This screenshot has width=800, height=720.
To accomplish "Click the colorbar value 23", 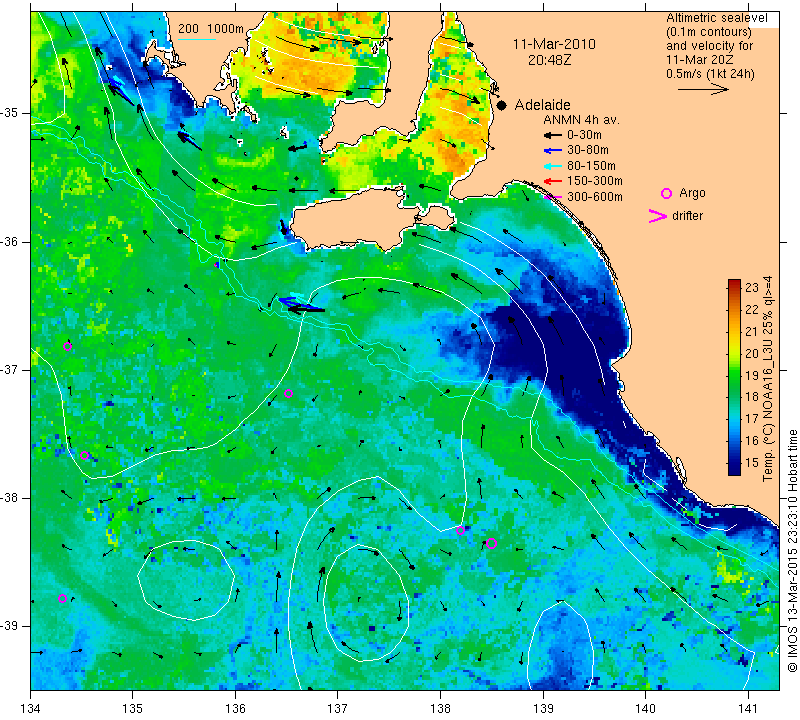I will coord(752,287).
